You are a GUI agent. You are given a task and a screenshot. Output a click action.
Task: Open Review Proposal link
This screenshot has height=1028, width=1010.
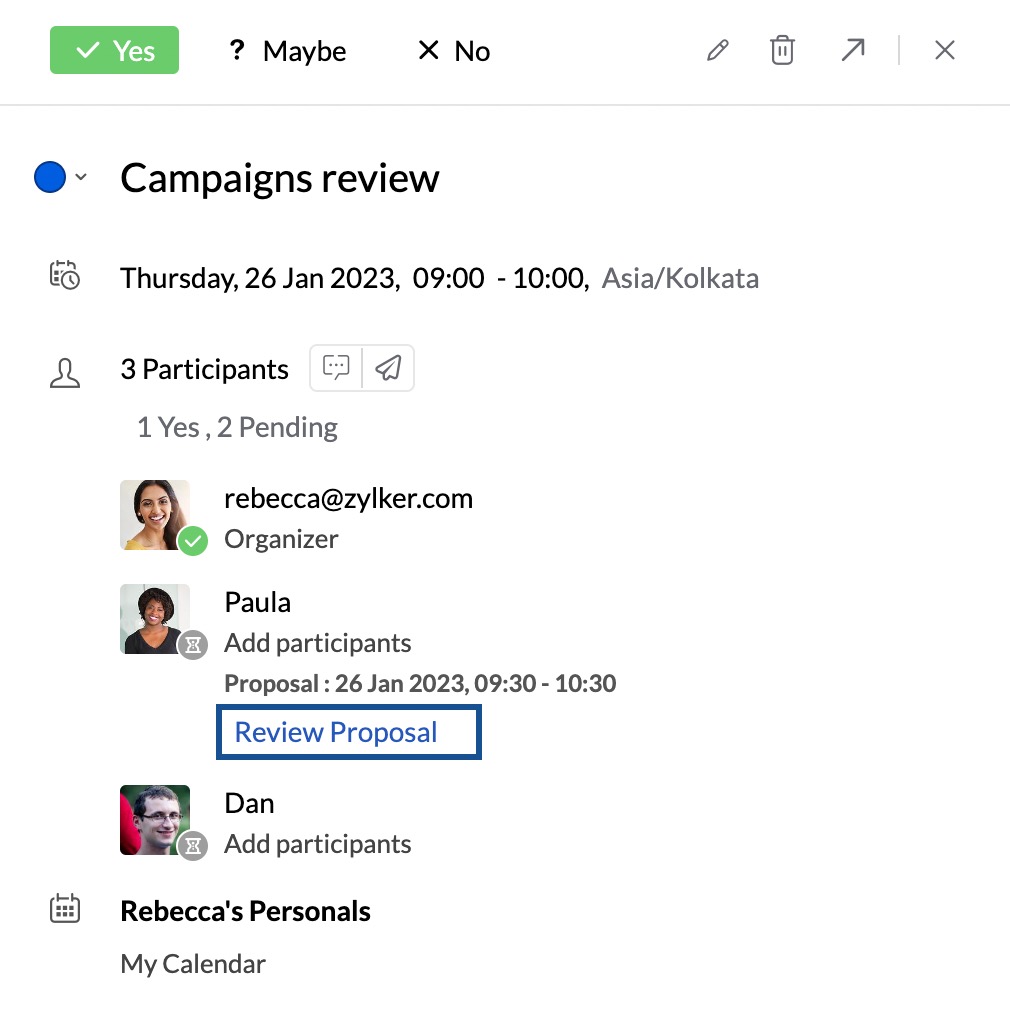pos(349,732)
